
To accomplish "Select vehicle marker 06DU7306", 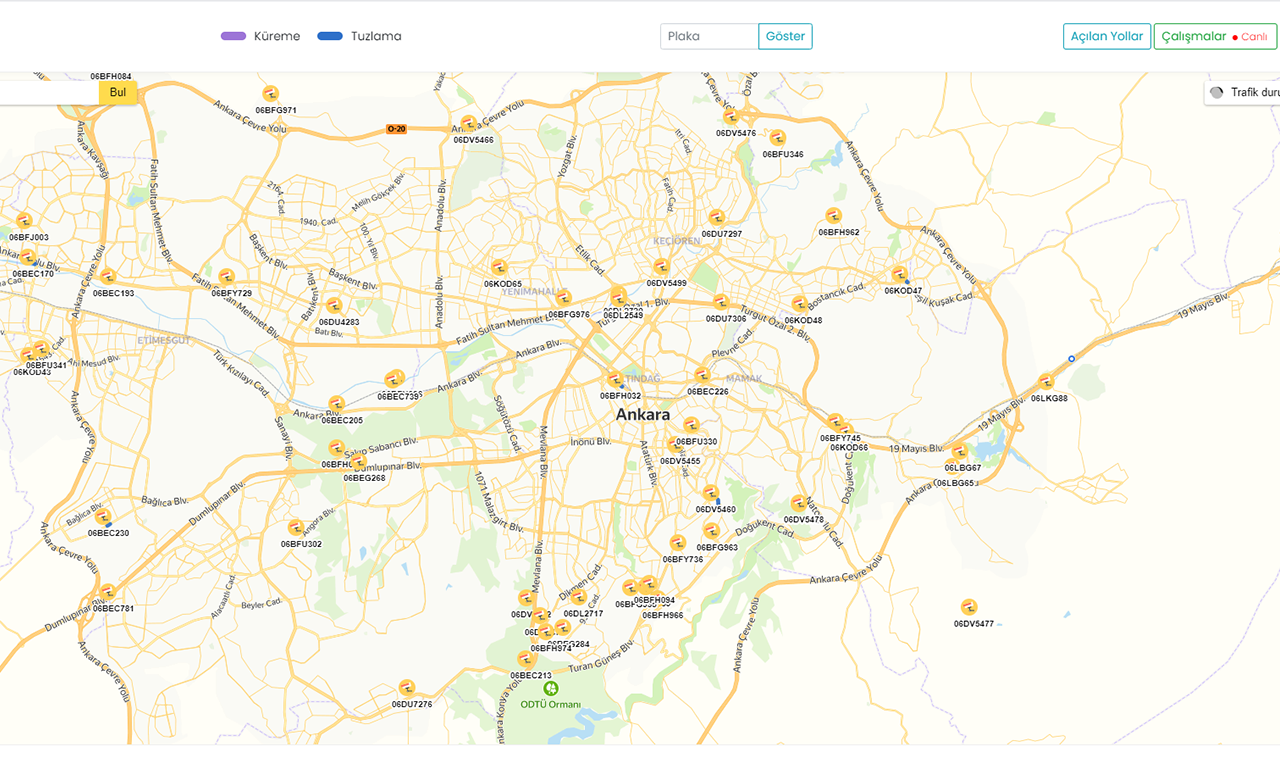I will 721,302.
